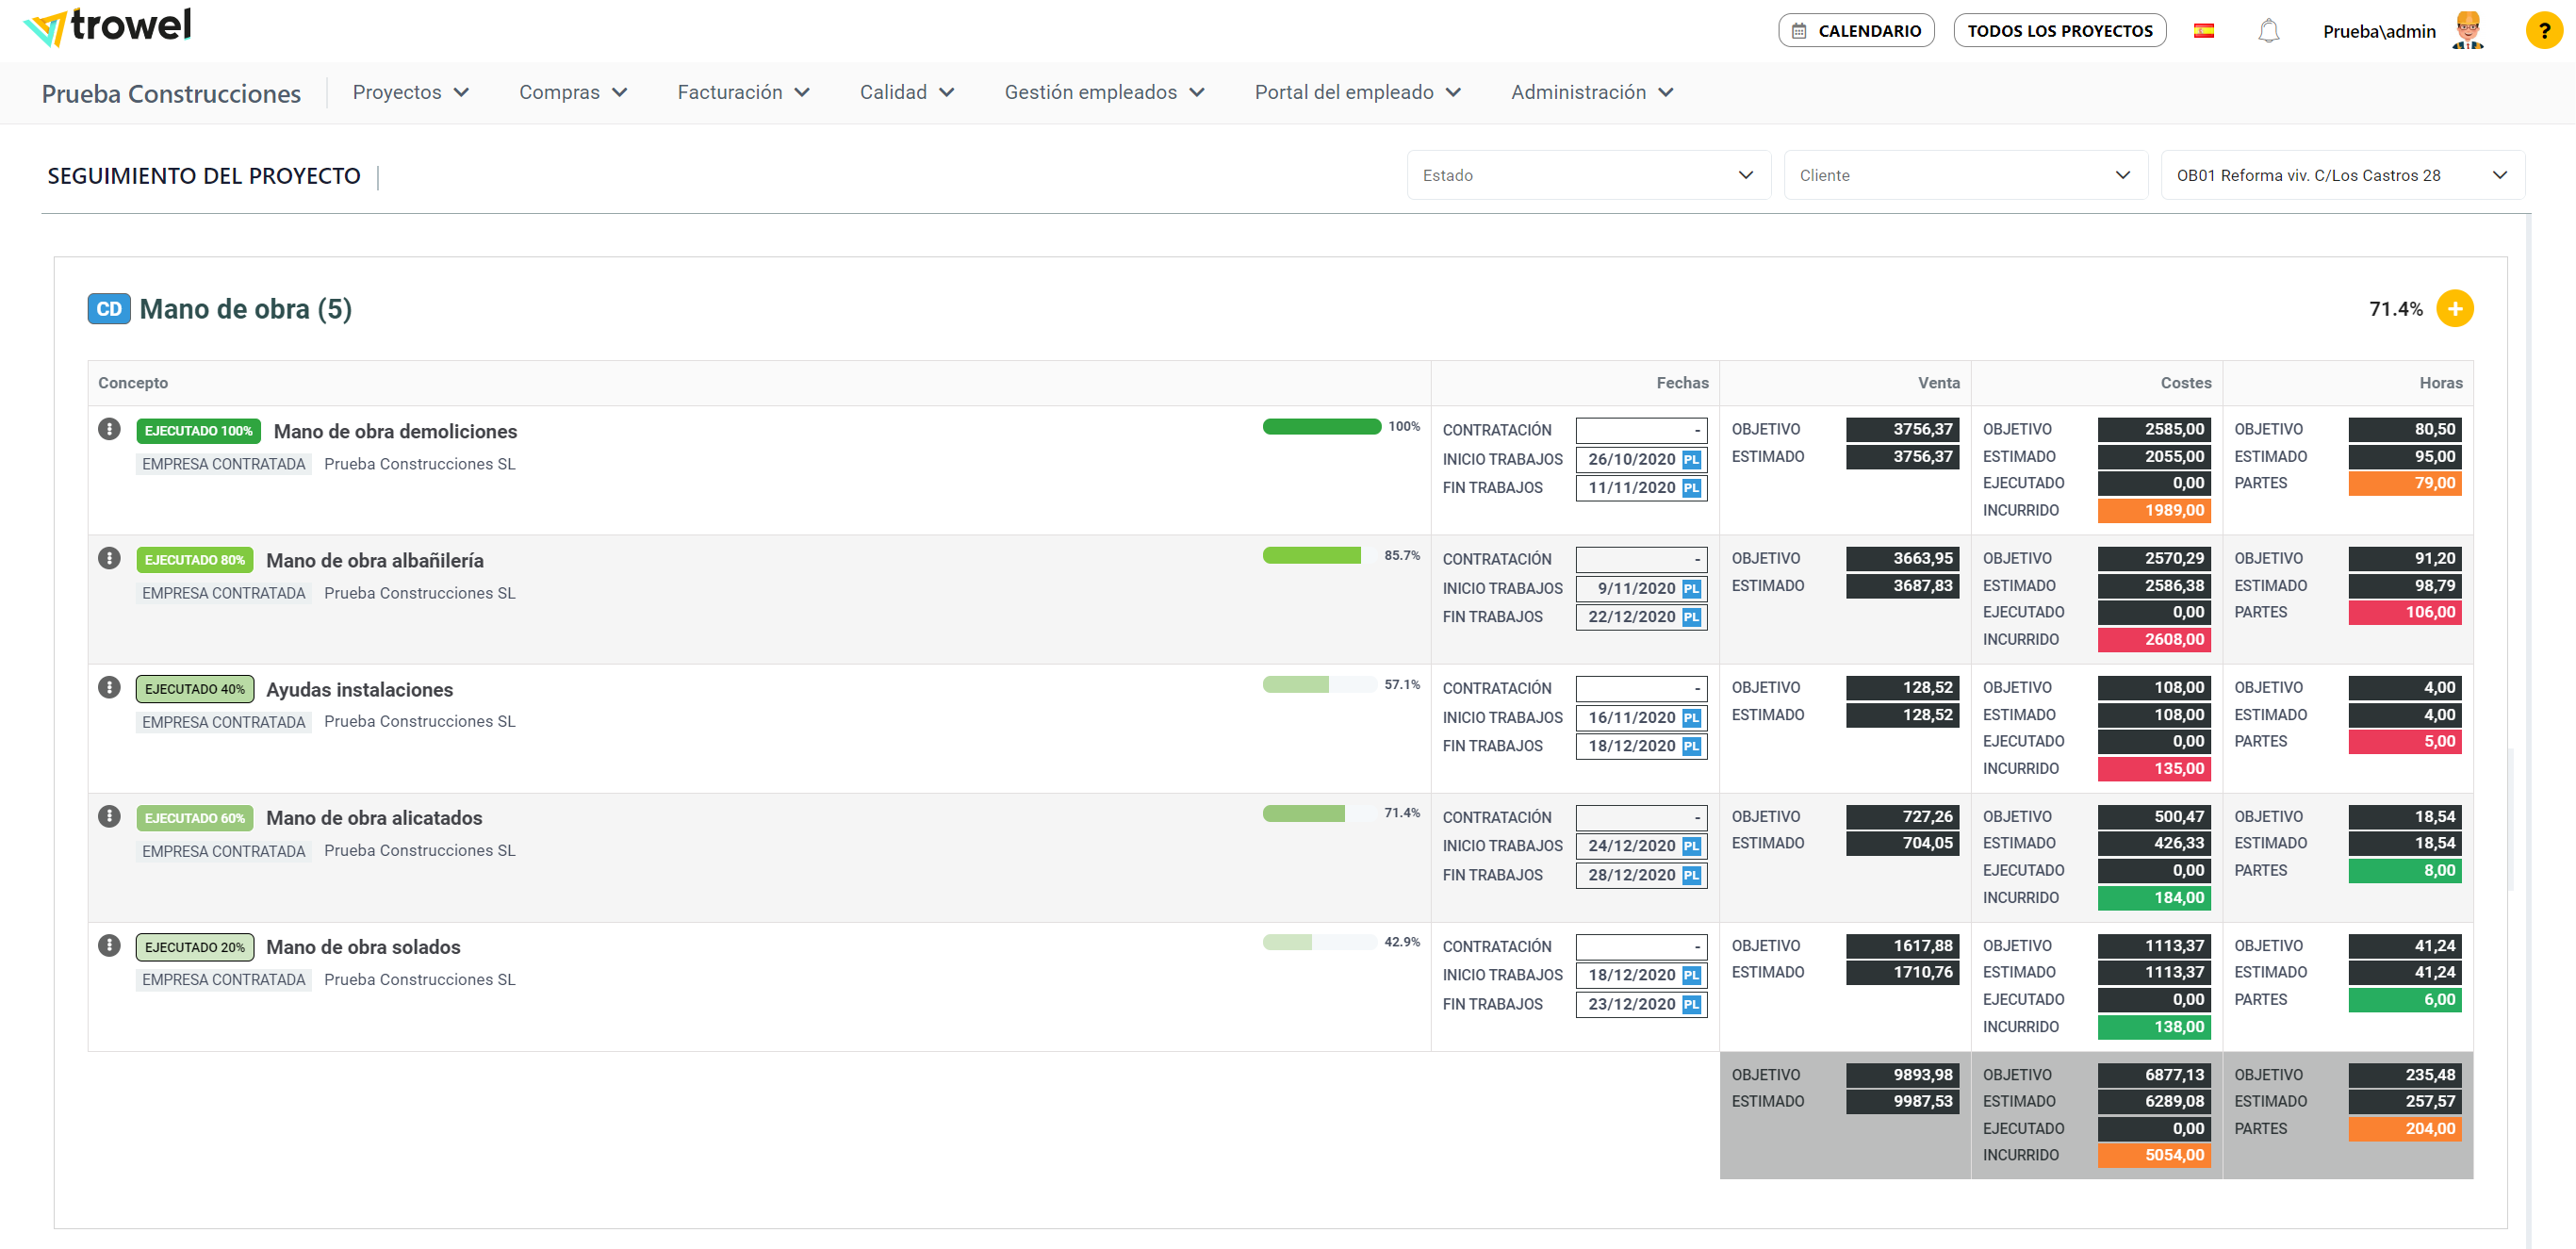Image resolution: width=2576 pixels, height=1249 pixels.
Task: Open the yellow help question mark
Action: tap(2543, 31)
